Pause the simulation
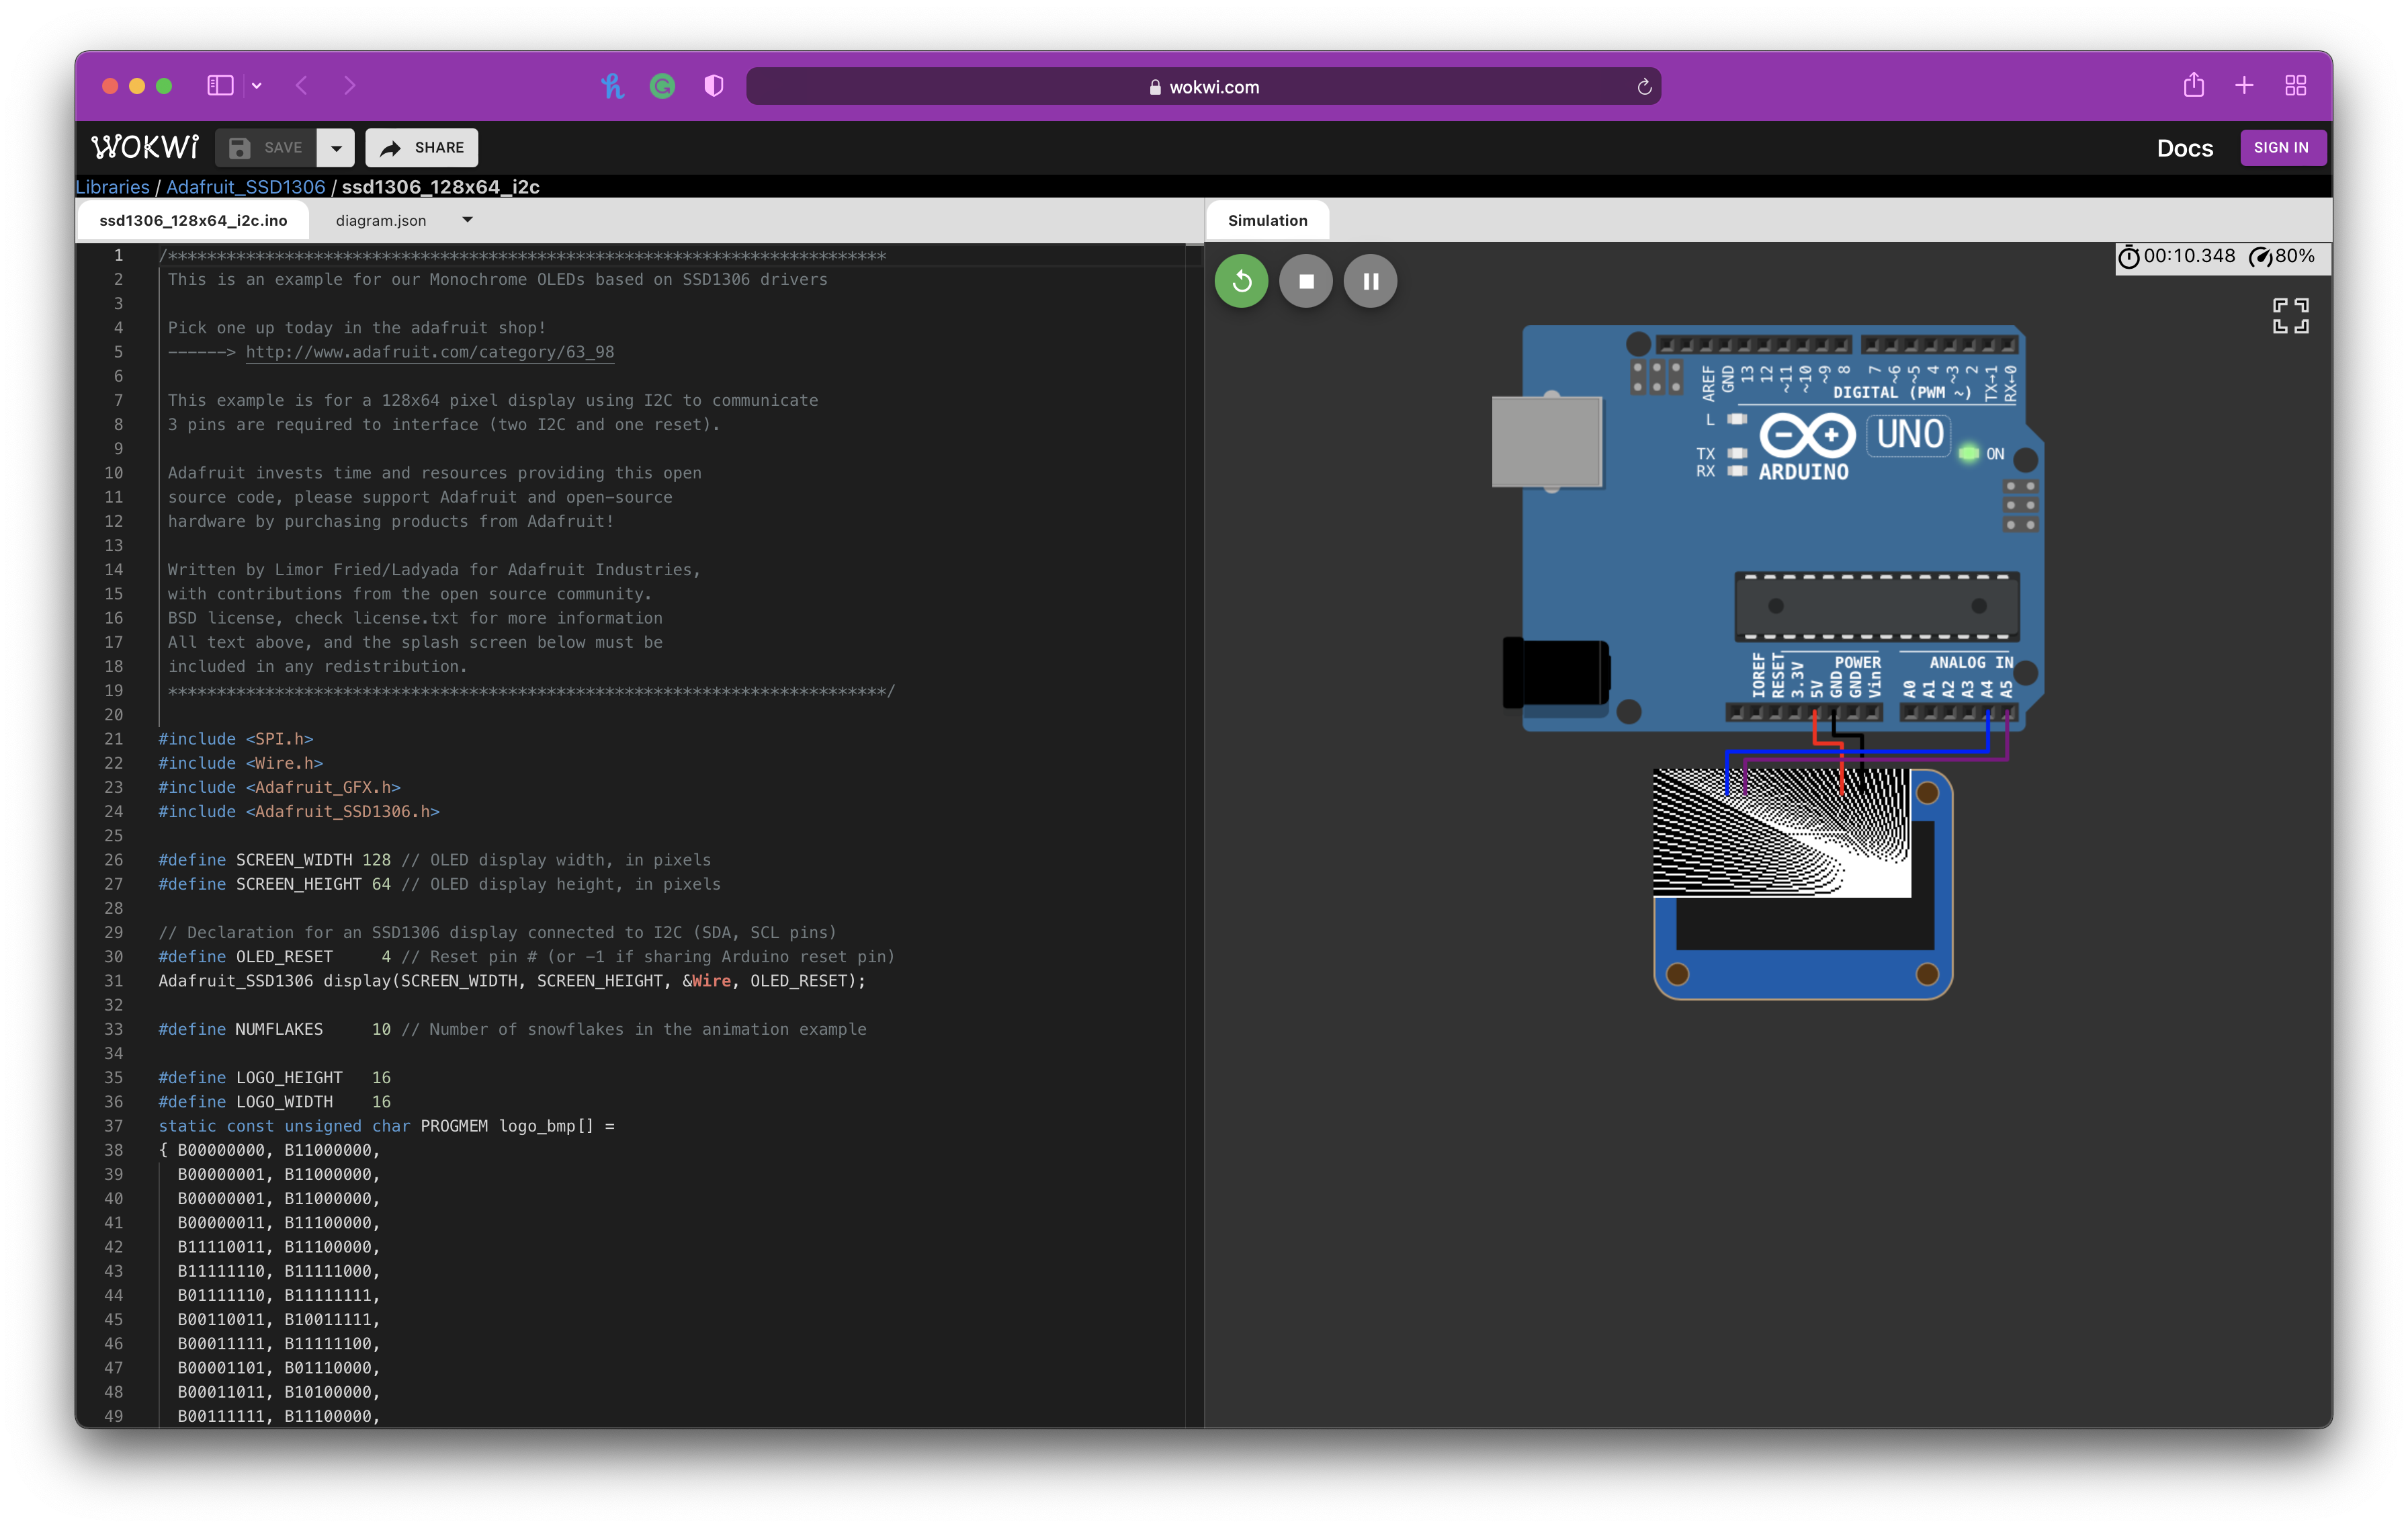Image resolution: width=2408 pixels, height=1528 pixels. 1370,281
